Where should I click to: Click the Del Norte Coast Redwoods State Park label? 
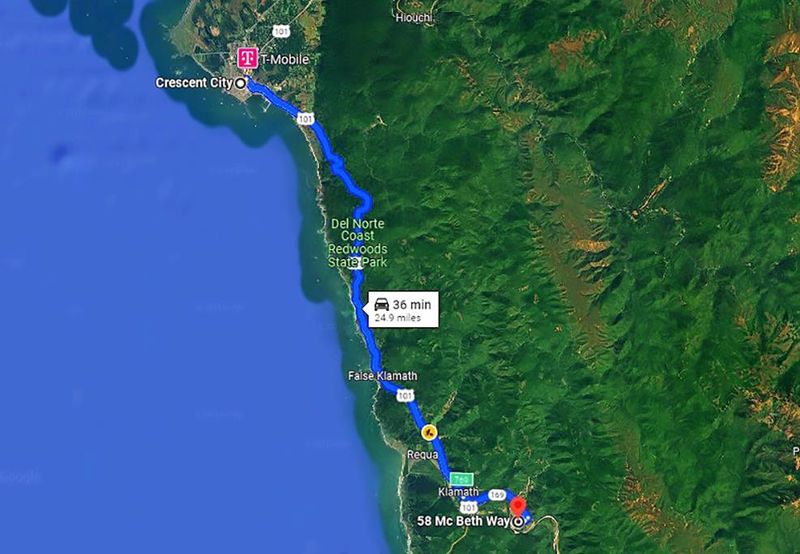[358, 243]
